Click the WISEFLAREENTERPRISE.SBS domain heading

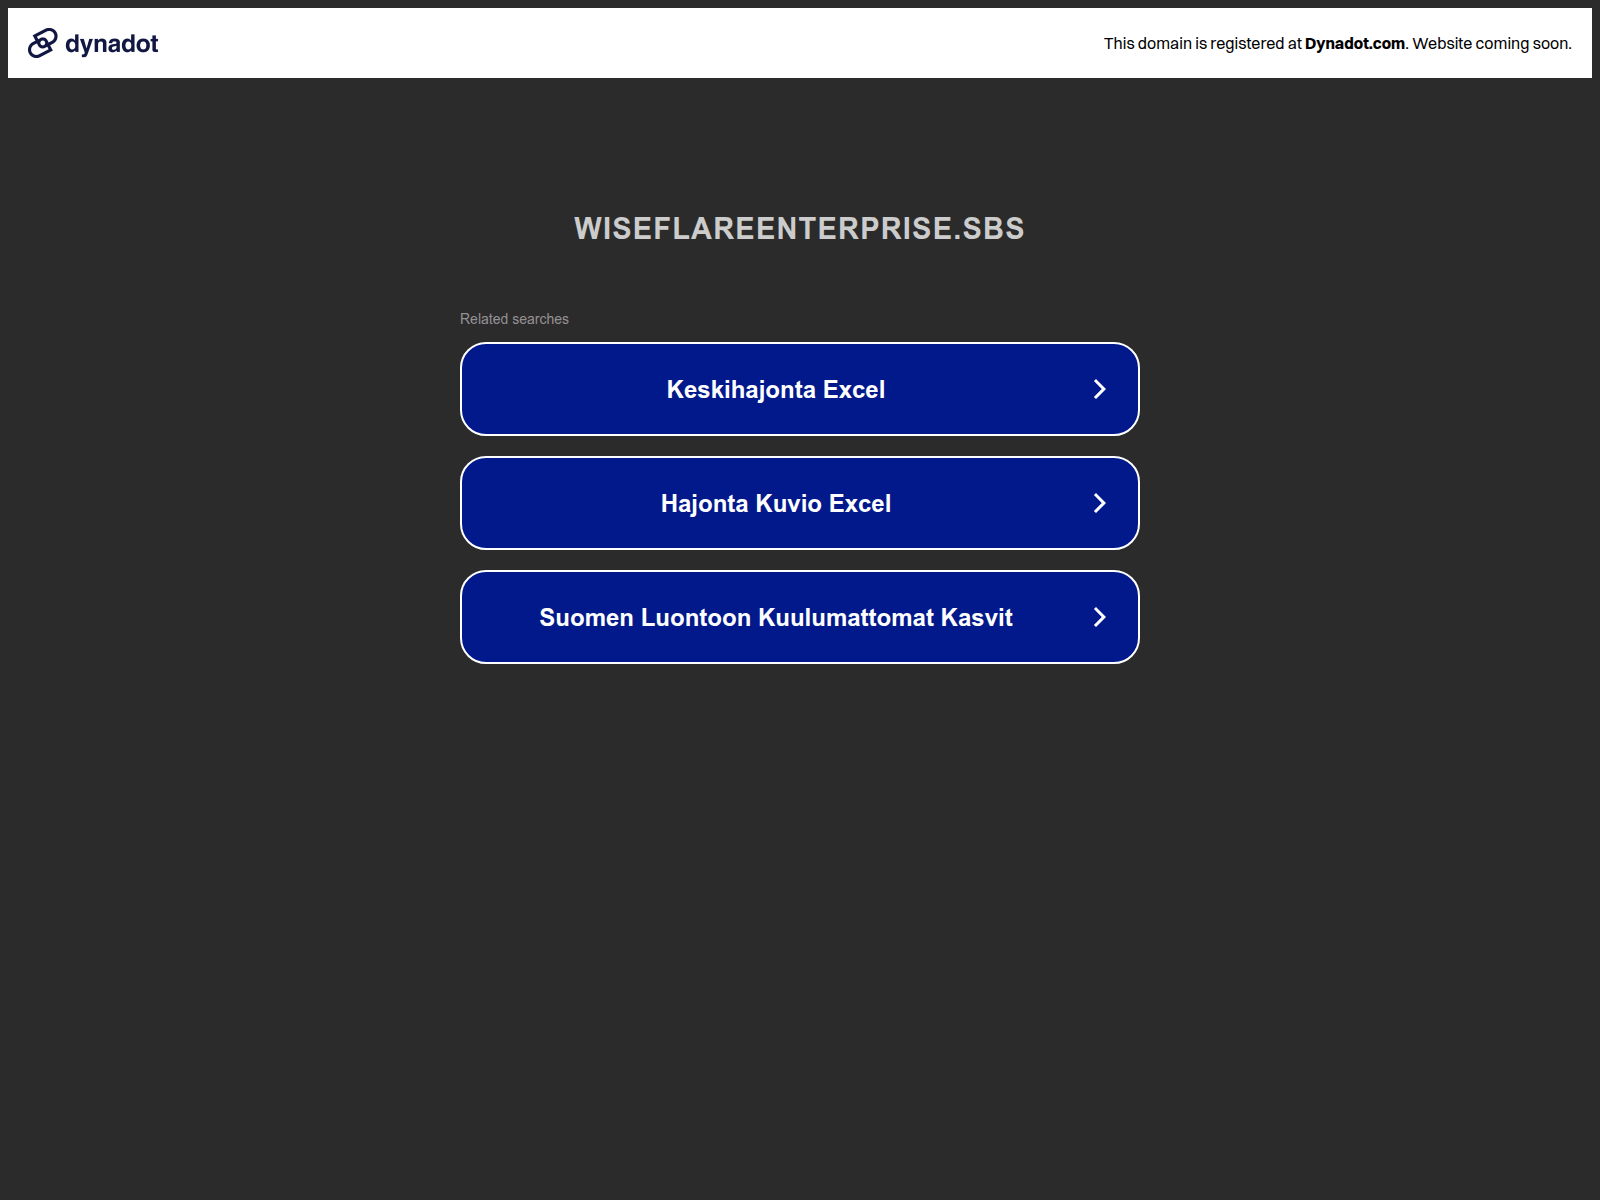(x=799, y=228)
